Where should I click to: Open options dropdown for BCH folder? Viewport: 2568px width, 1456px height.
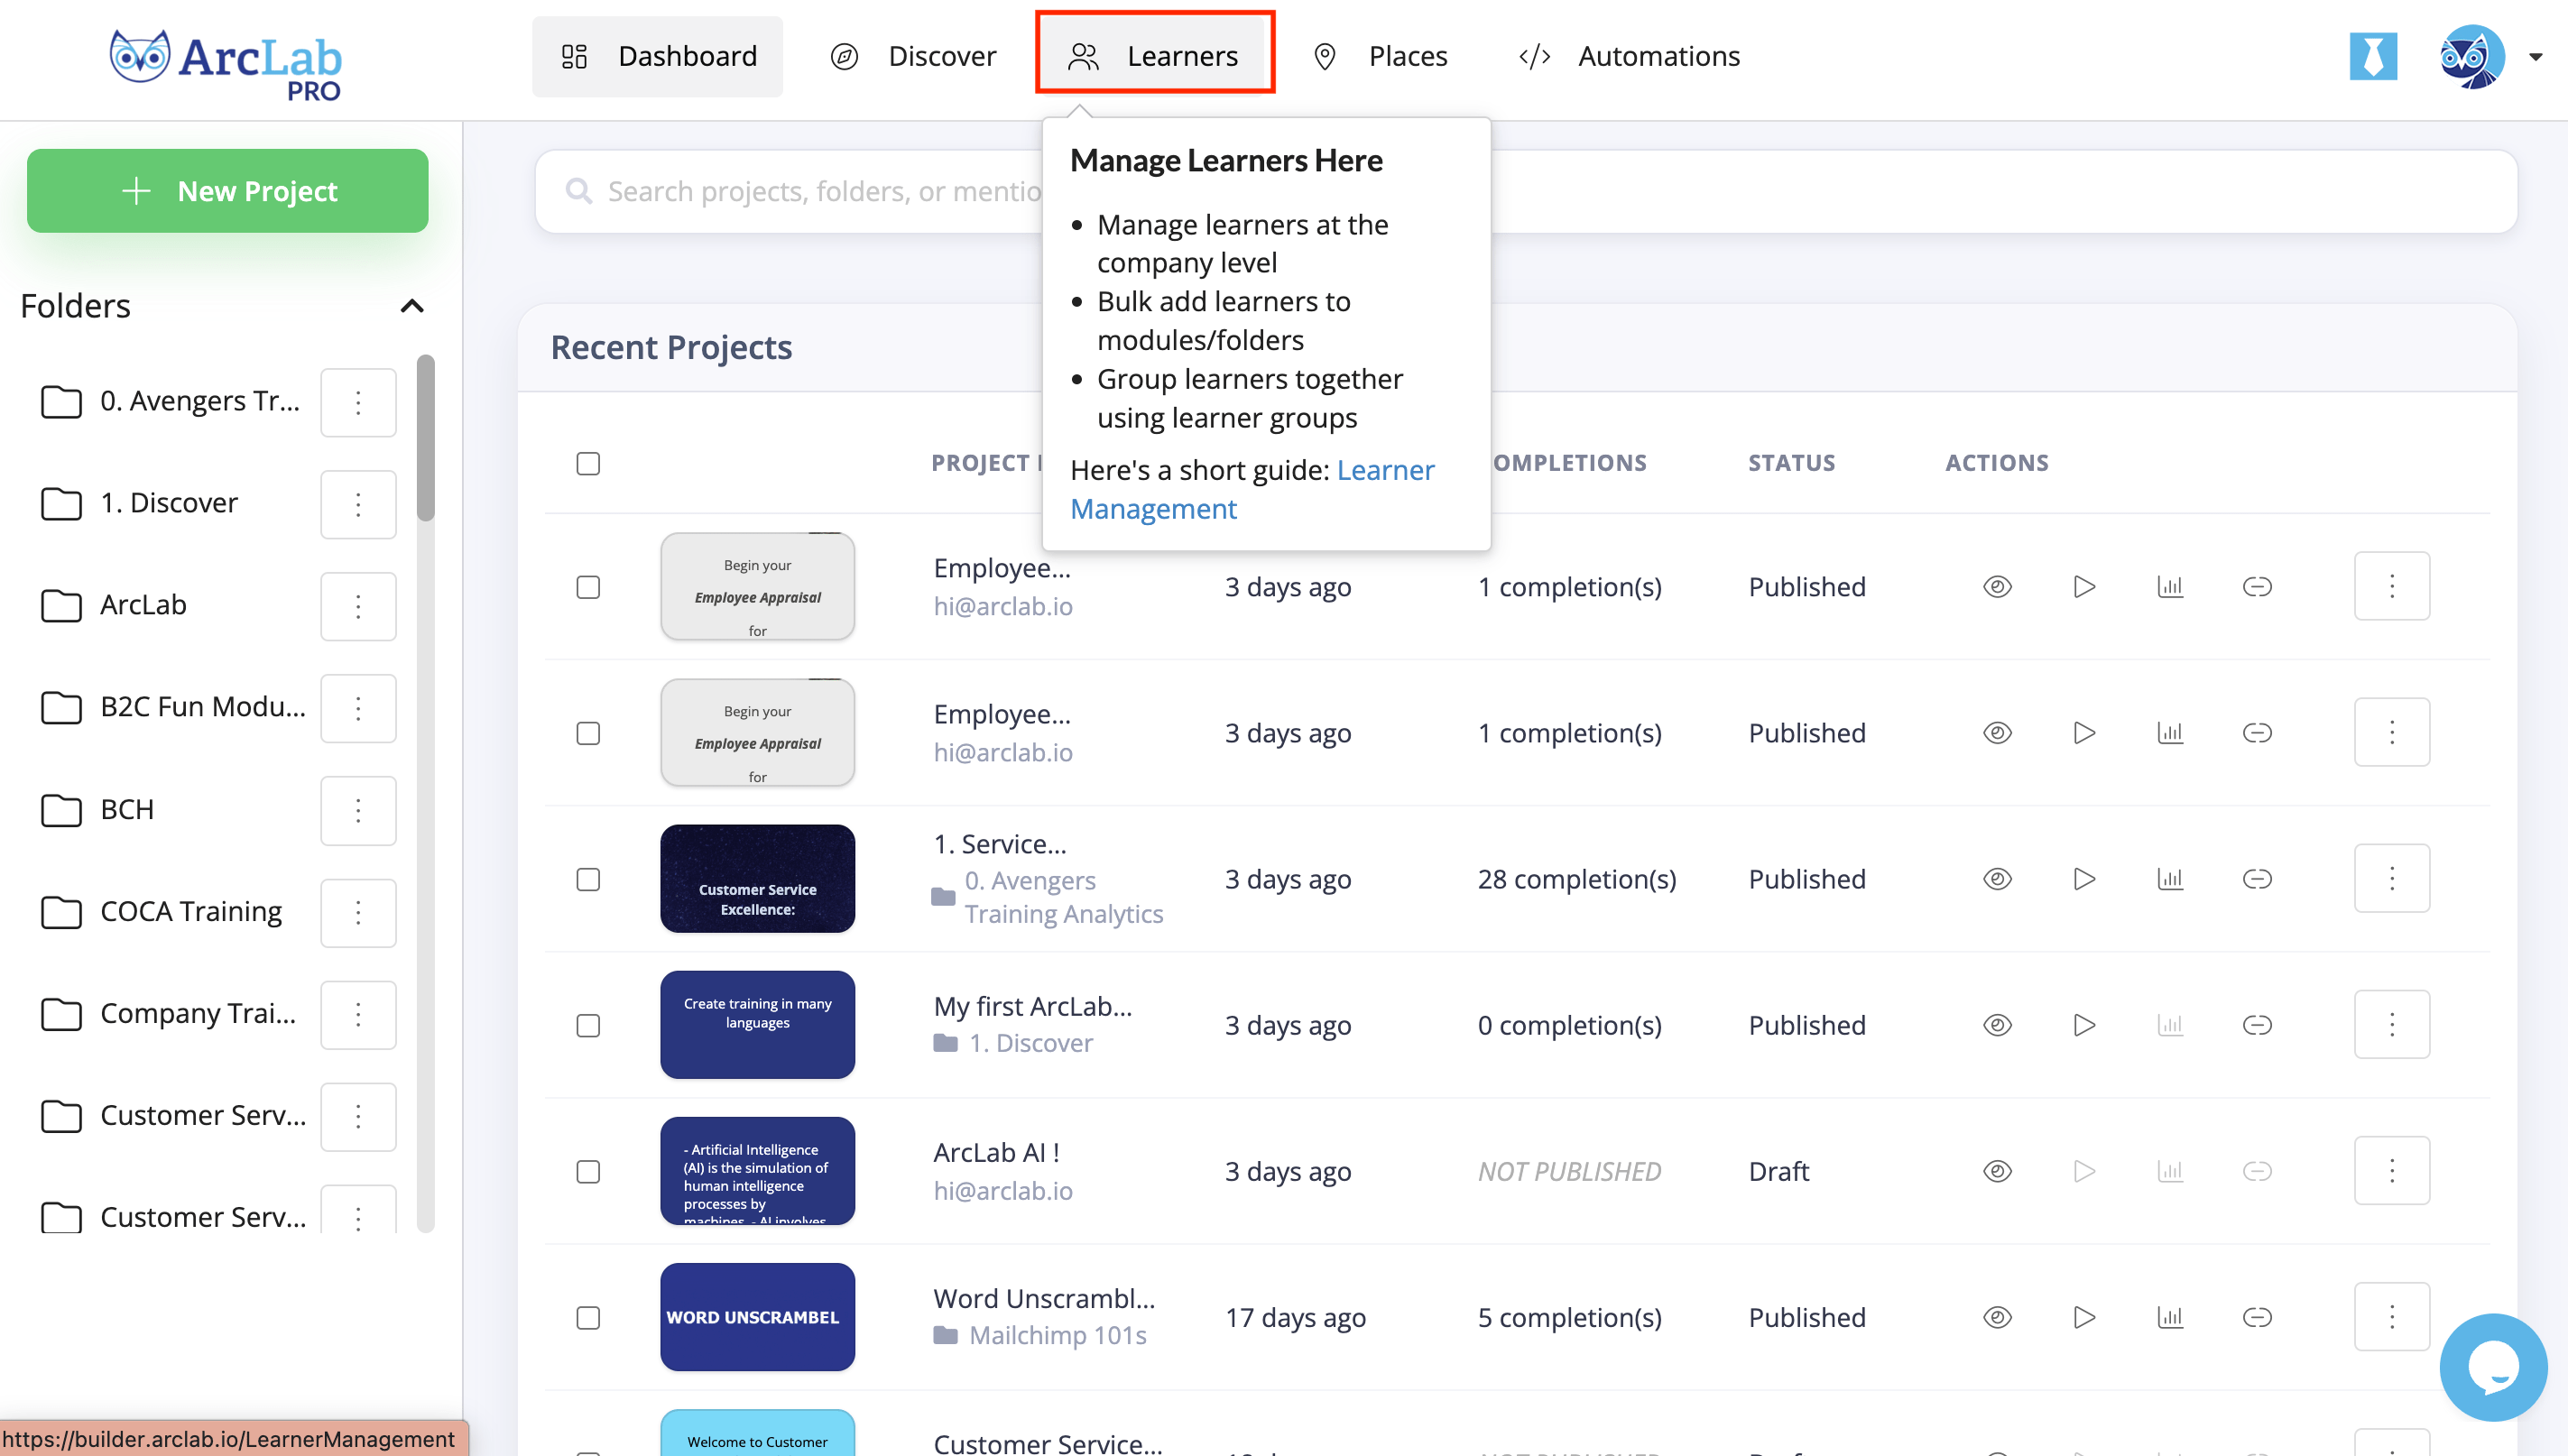pyautogui.click(x=358, y=810)
